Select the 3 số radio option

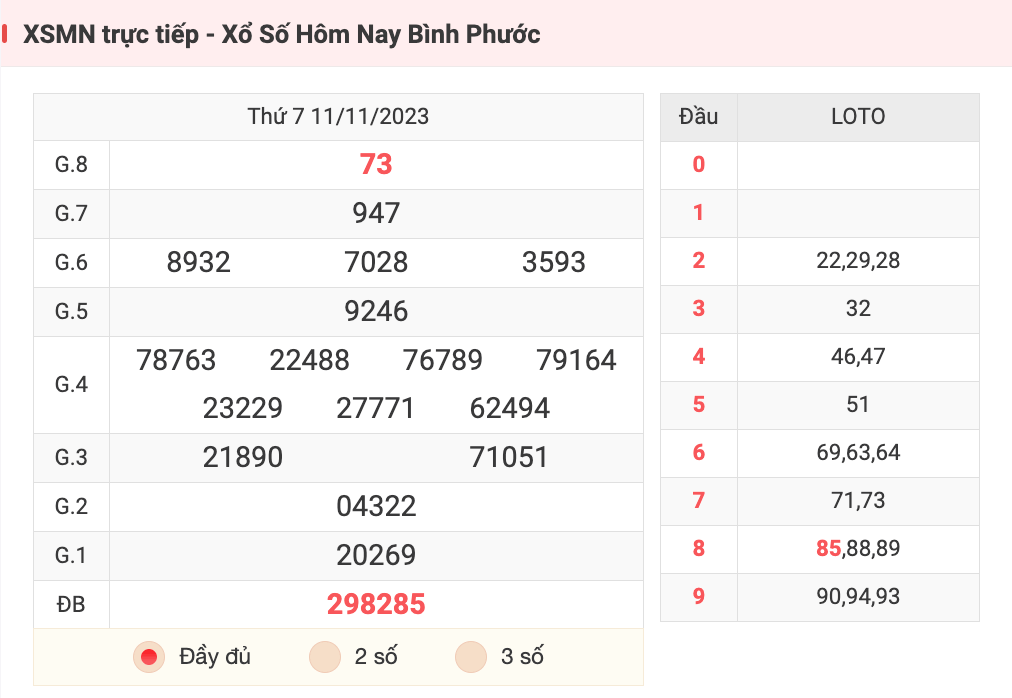(471, 657)
